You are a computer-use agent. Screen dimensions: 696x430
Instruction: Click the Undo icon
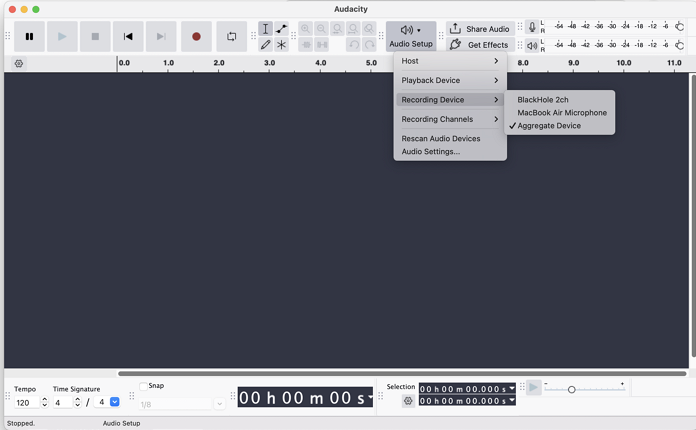tap(353, 44)
